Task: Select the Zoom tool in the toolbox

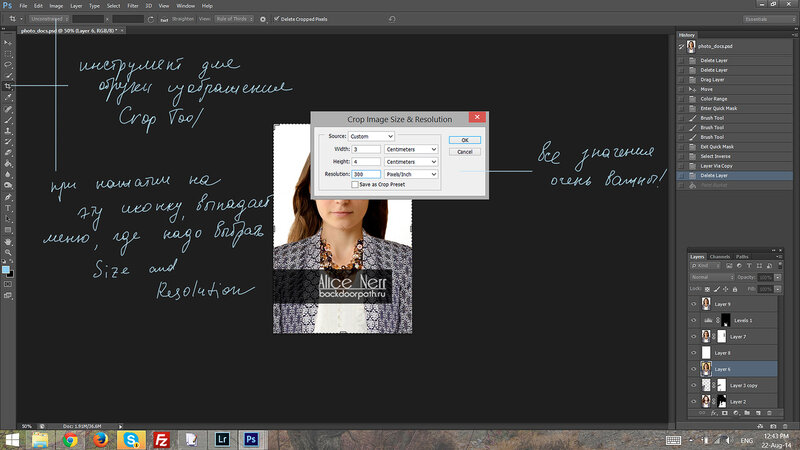Action: pyautogui.click(x=8, y=252)
